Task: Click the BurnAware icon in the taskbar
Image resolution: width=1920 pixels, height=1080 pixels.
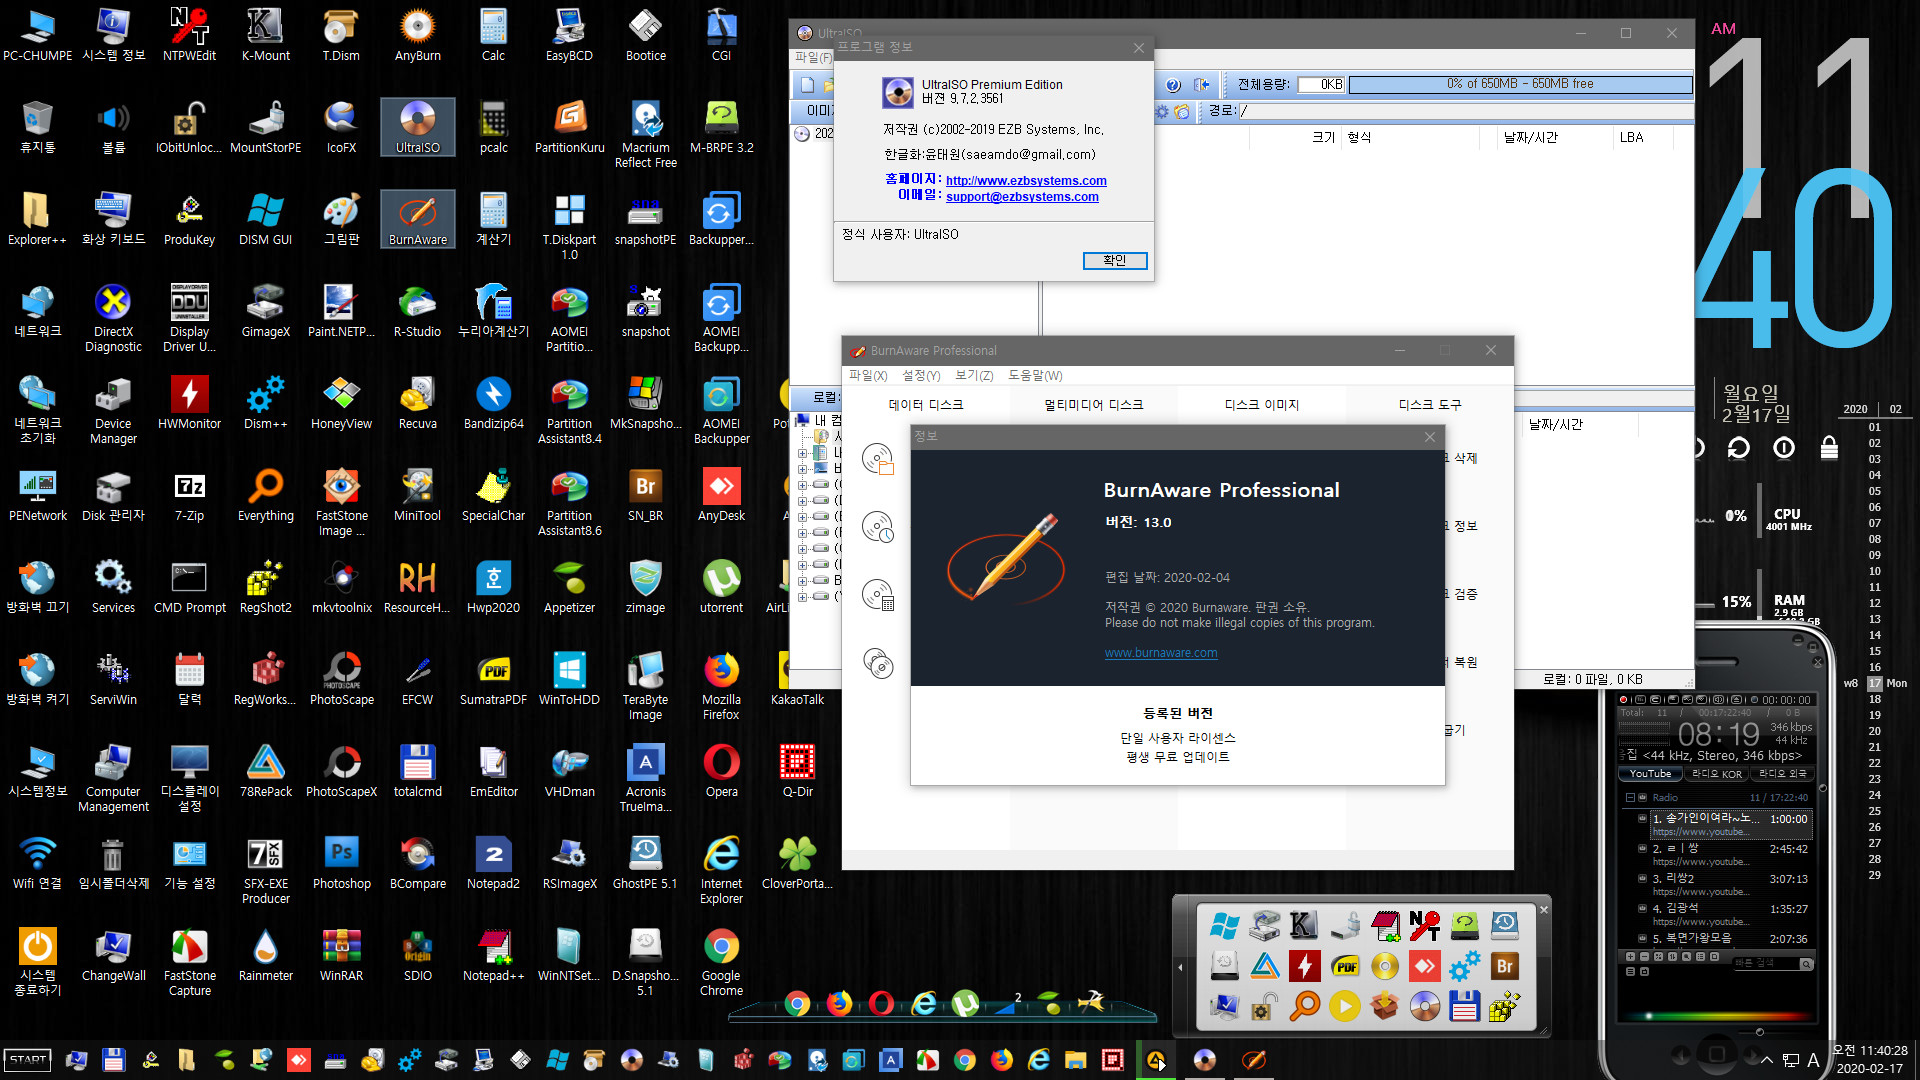Action: tap(1253, 1060)
